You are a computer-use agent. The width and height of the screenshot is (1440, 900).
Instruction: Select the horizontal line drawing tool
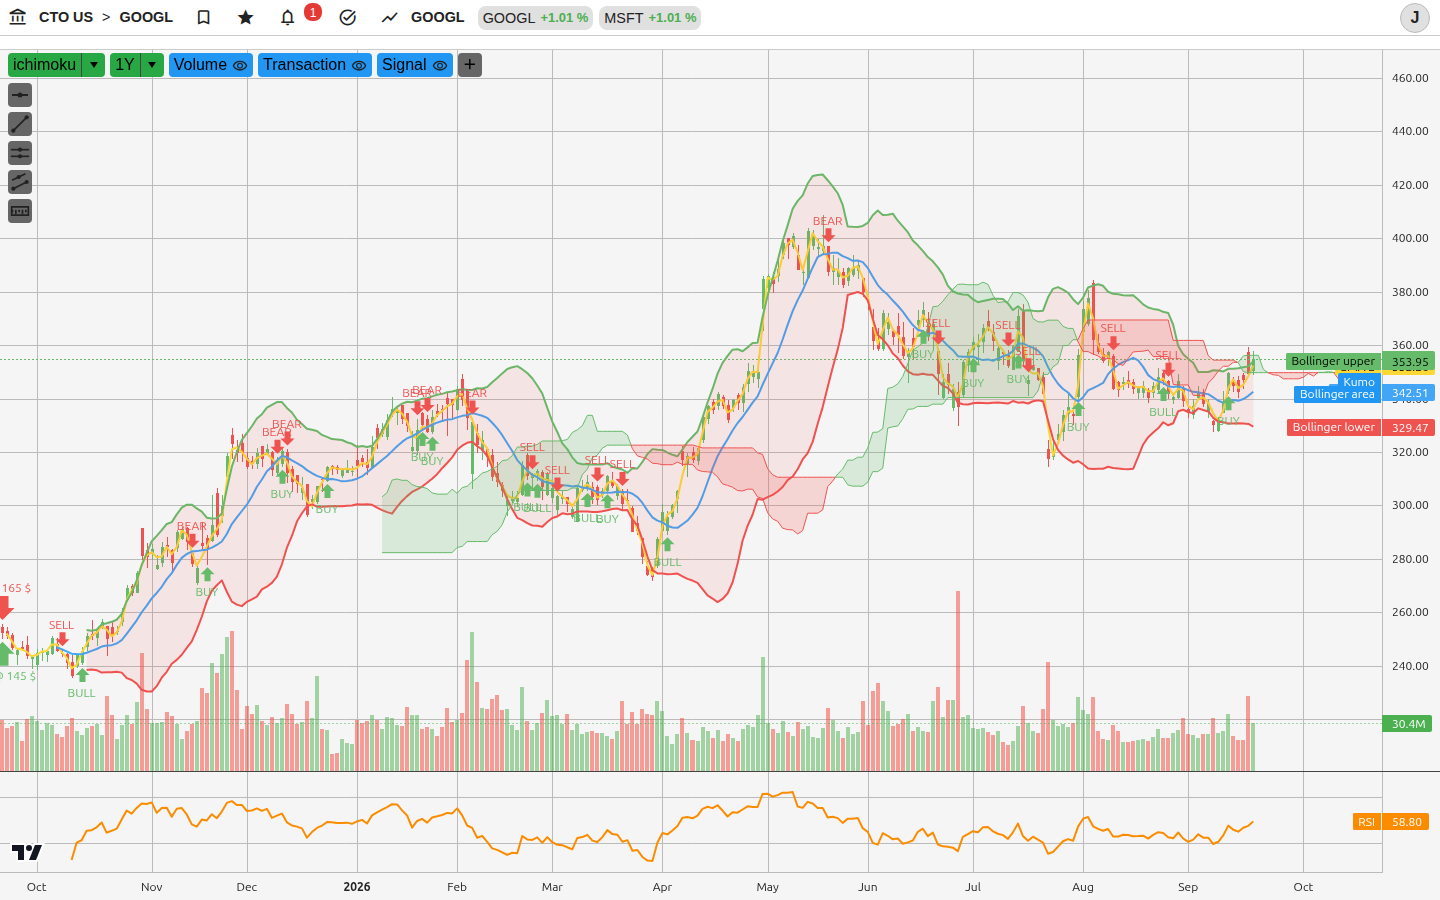coord(20,95)
